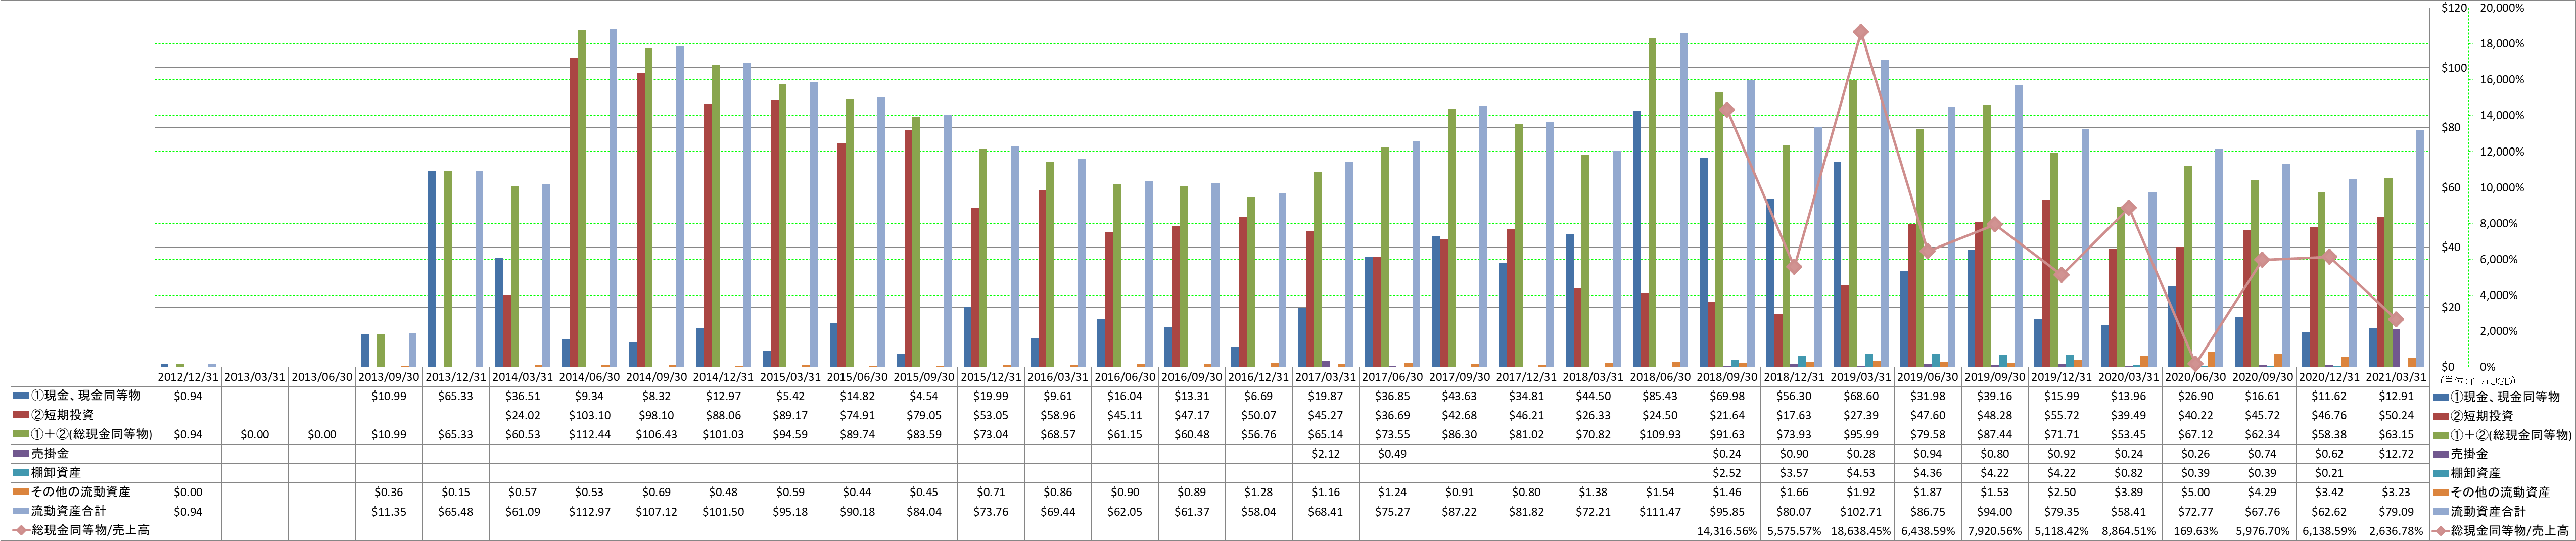Click the ratio line marker at 2018/09/30

tap(1727, 110)
